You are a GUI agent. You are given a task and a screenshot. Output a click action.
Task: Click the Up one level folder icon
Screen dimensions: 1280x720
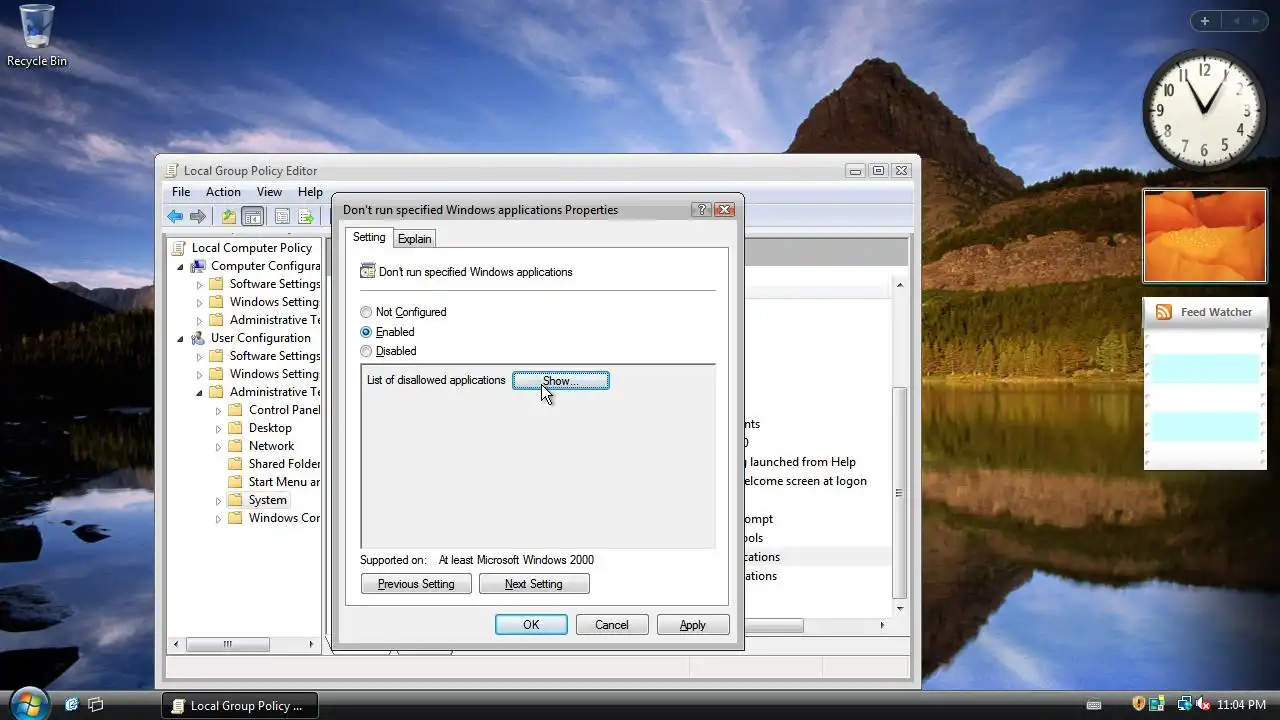(x=229, y=216)
